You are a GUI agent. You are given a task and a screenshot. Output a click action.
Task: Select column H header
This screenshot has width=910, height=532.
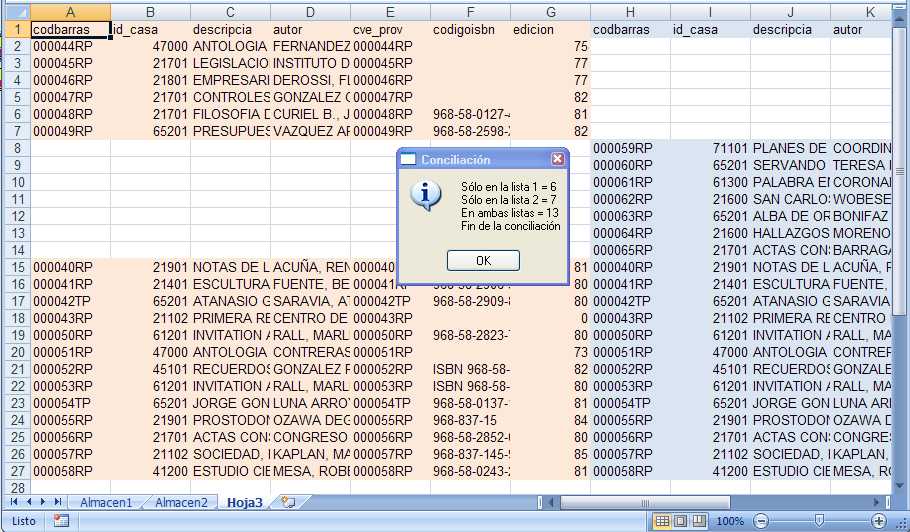click(630, 12)
